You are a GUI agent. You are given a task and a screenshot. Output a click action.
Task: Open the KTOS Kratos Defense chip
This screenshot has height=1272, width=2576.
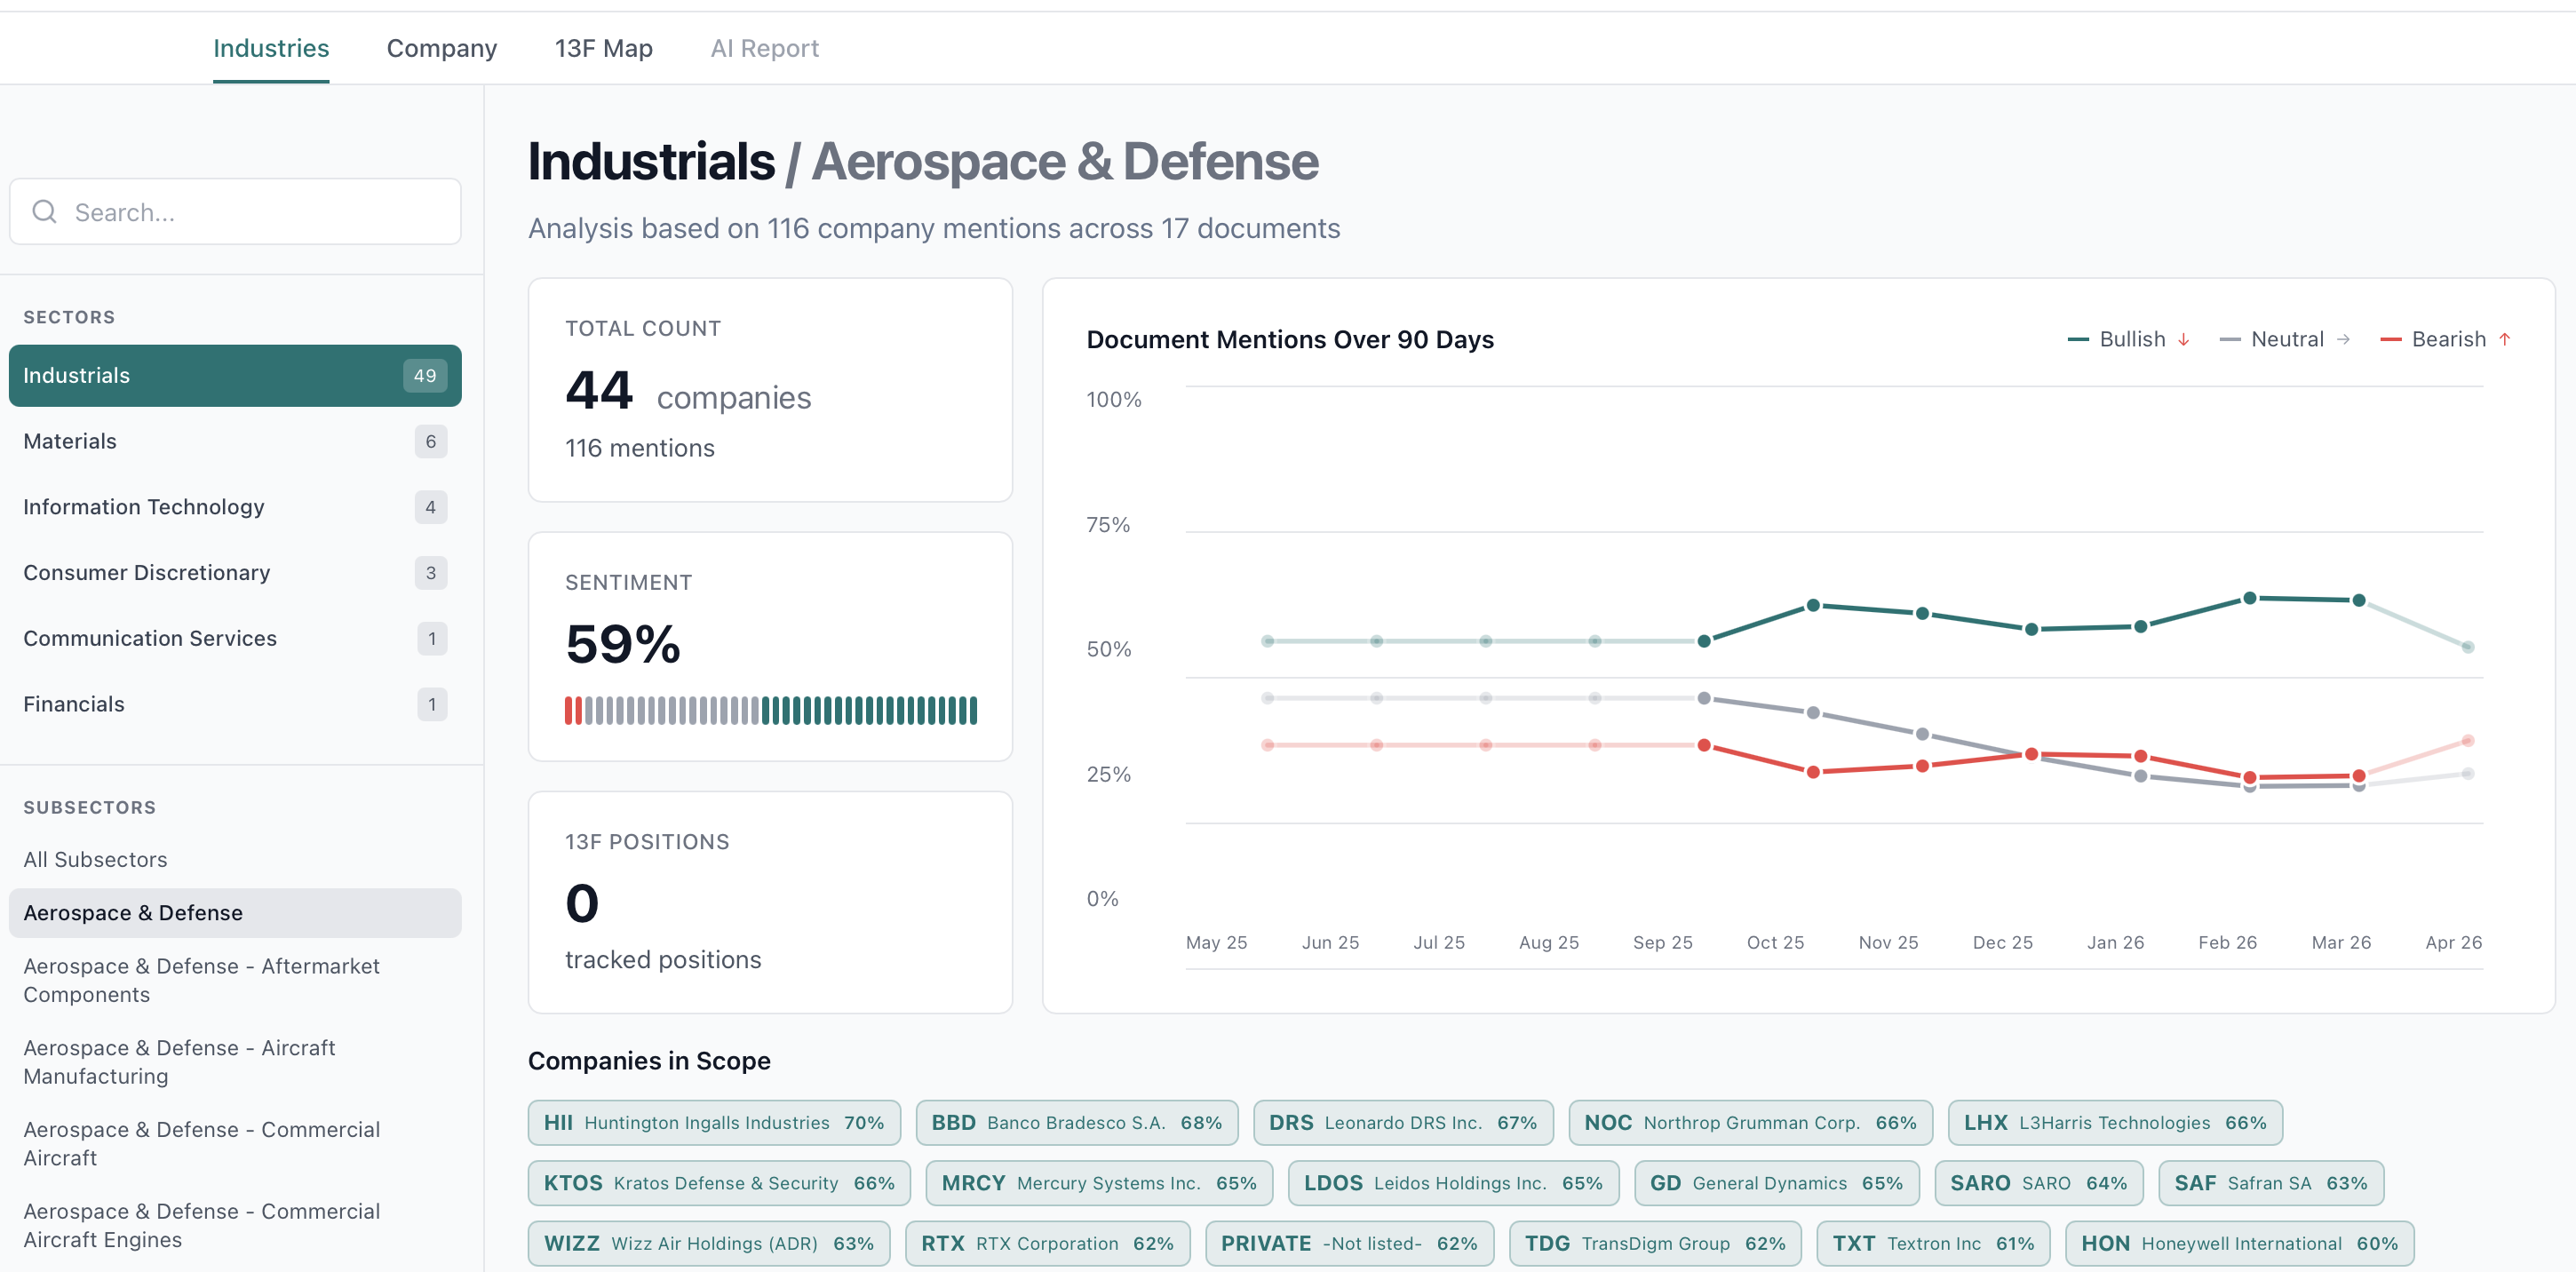point(719,1183)
